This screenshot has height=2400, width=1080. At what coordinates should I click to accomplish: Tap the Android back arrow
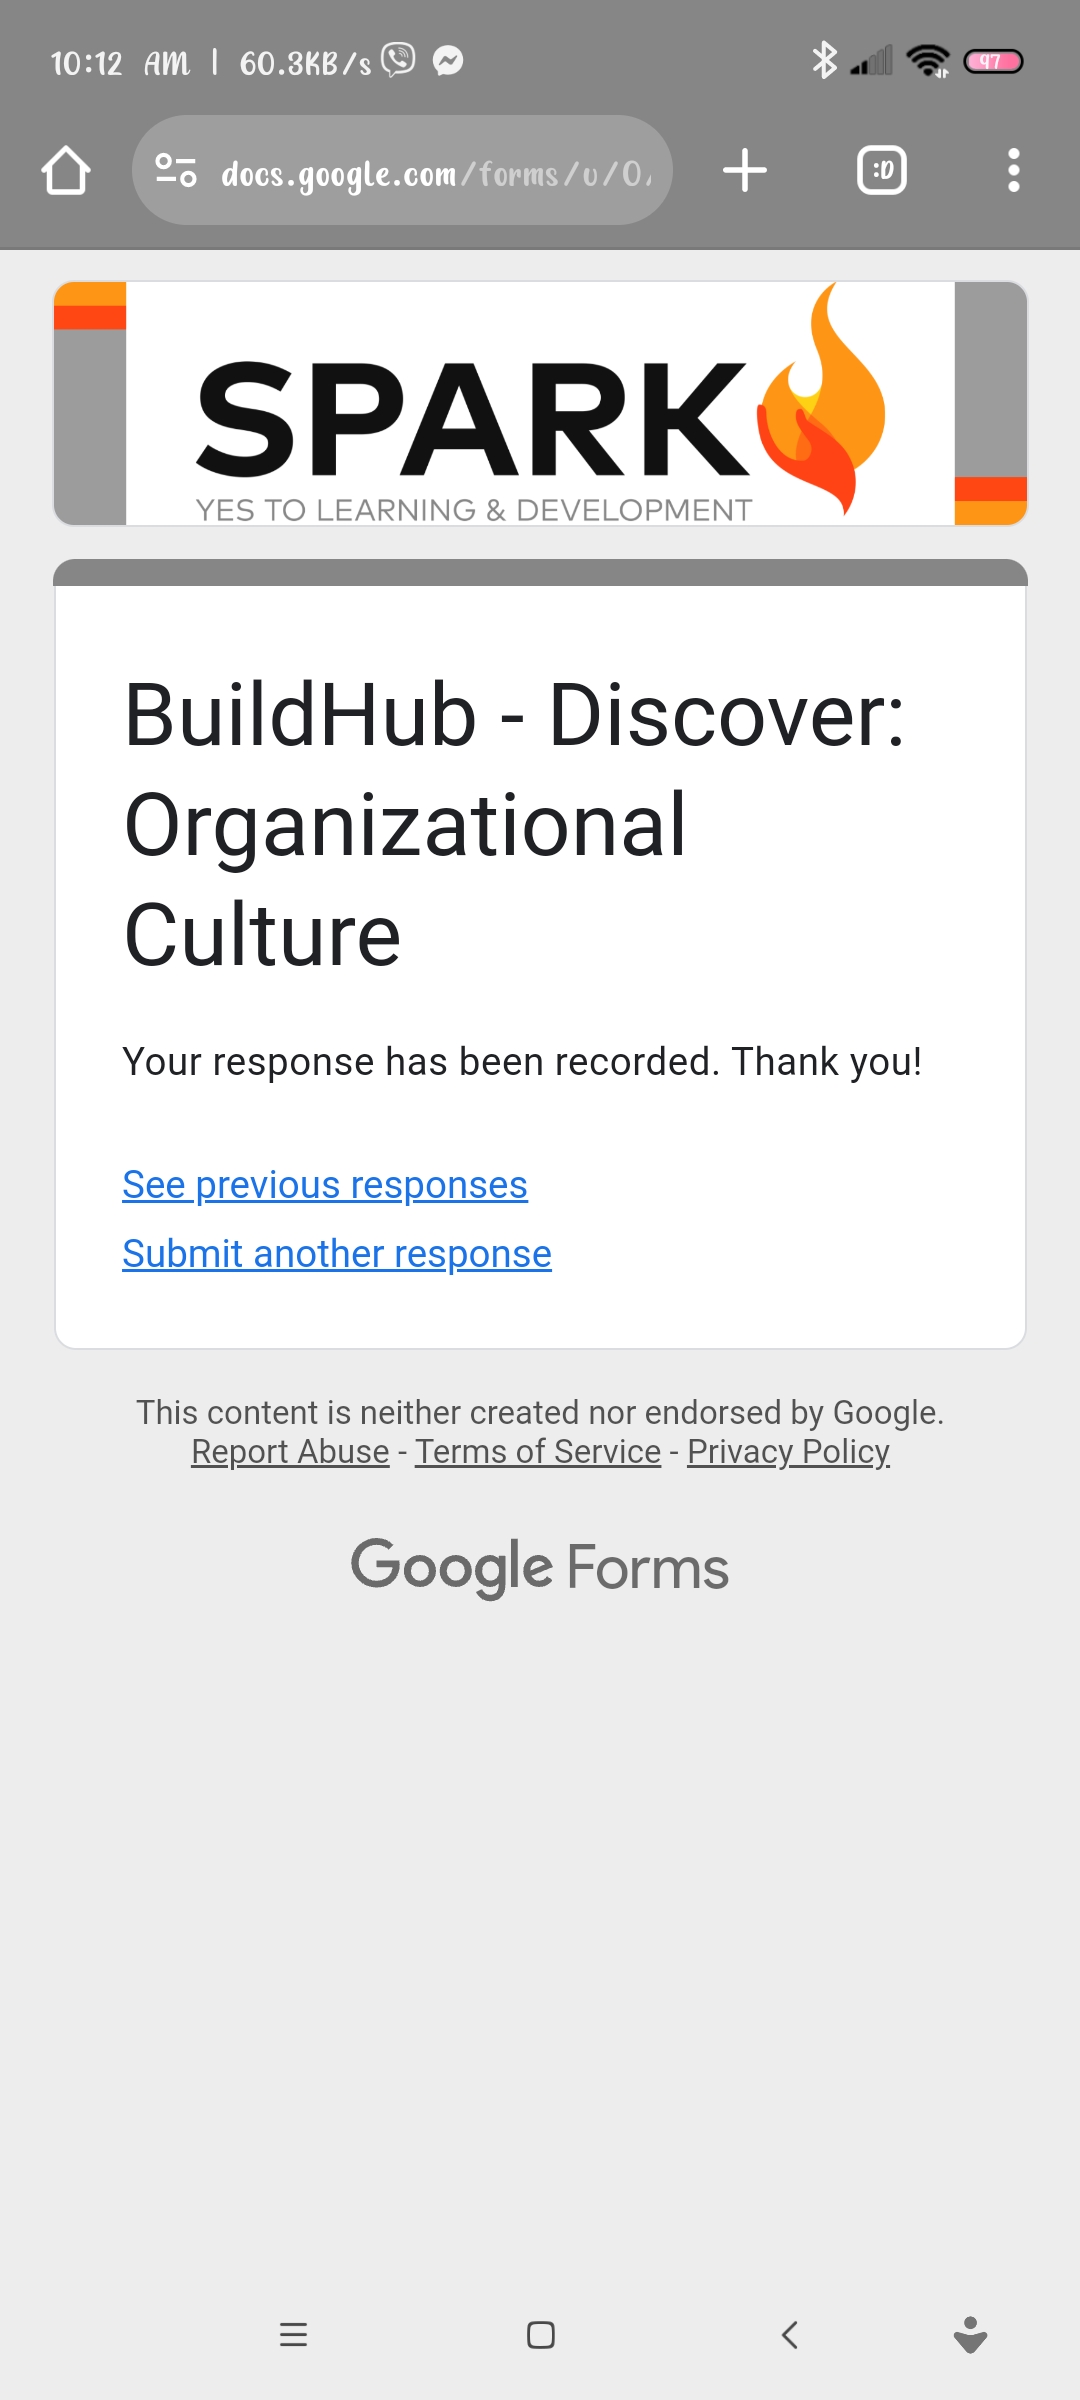[x=790, y=2335]
